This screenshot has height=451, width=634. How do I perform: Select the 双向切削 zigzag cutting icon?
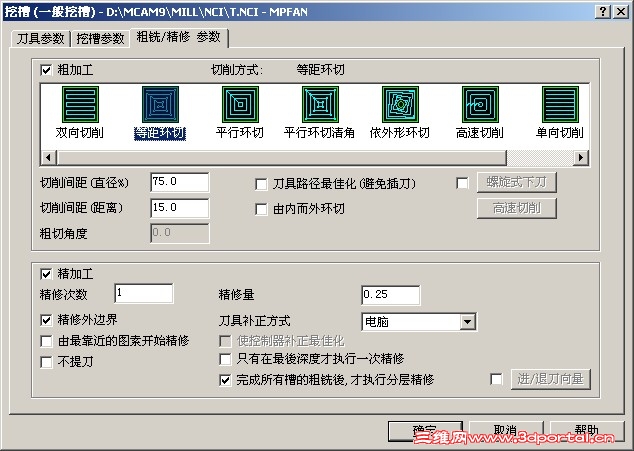pyautogui.click(x=80, y=104)
